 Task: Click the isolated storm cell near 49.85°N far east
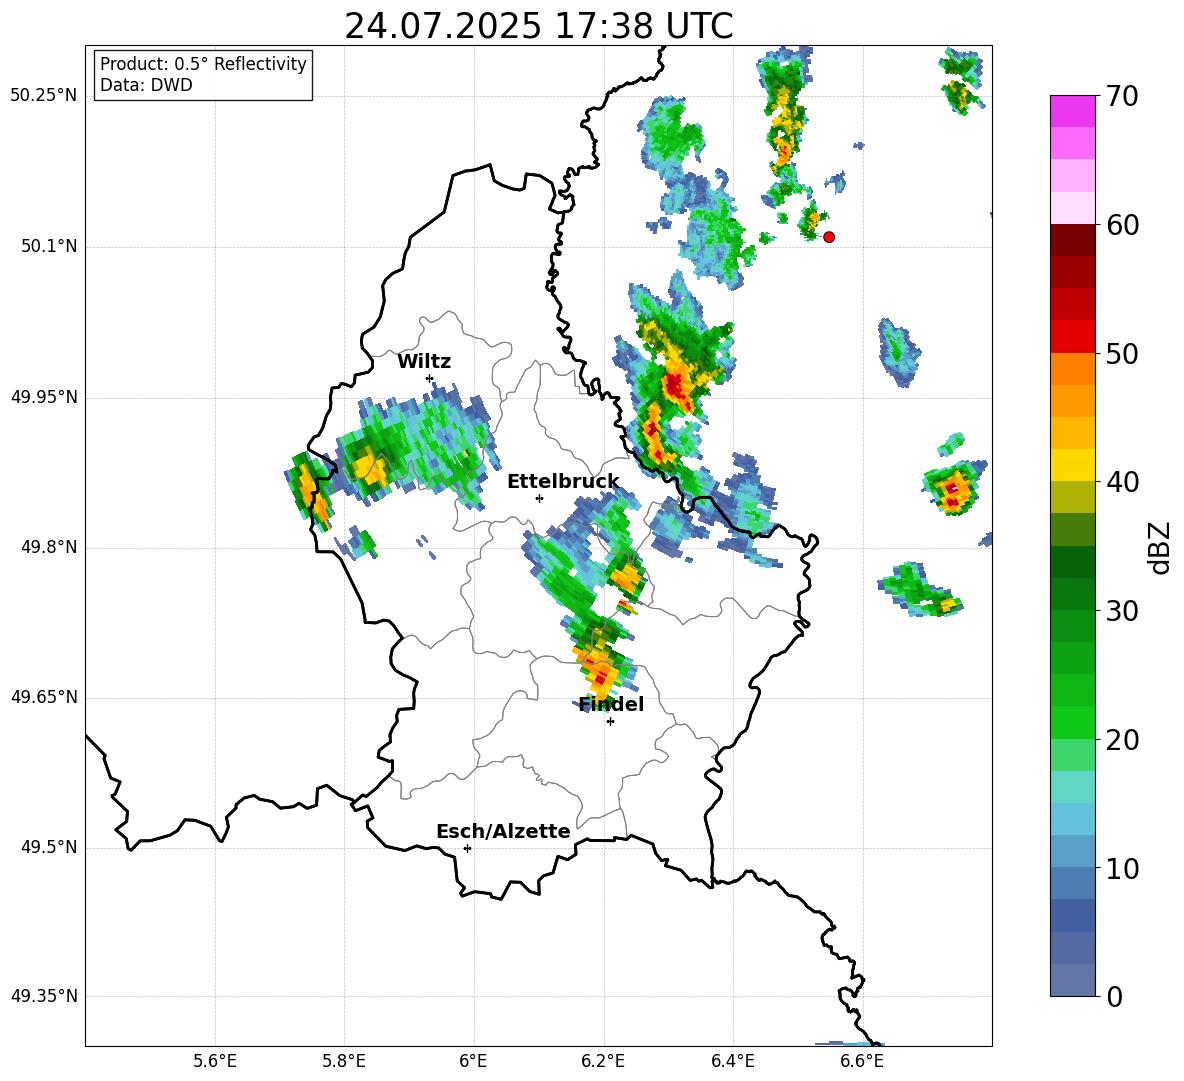[x=954, y=488]
